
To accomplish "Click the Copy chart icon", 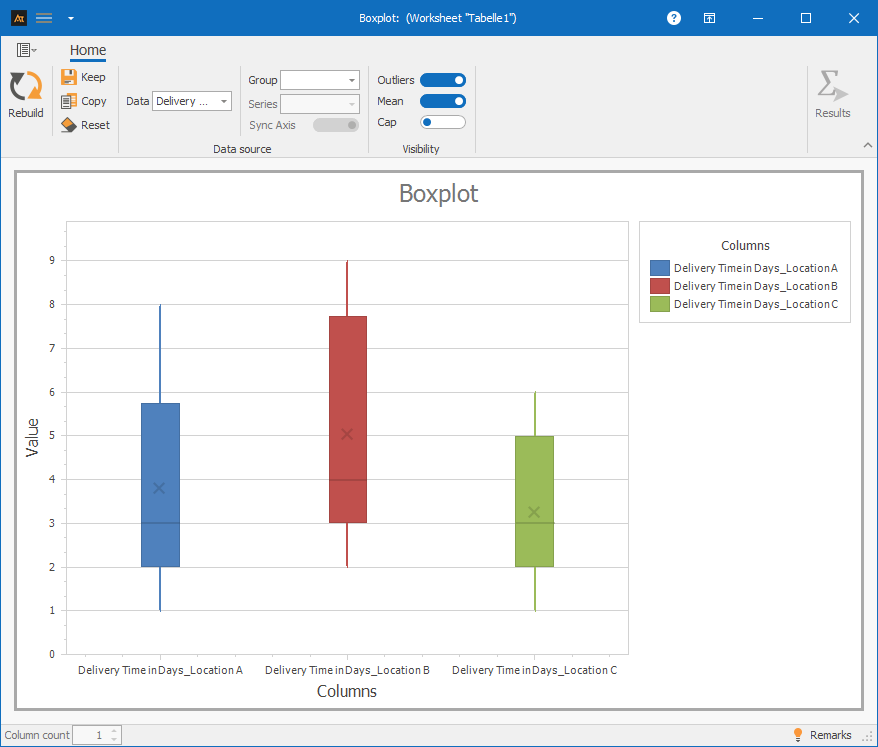I will (x=69, y=101).
